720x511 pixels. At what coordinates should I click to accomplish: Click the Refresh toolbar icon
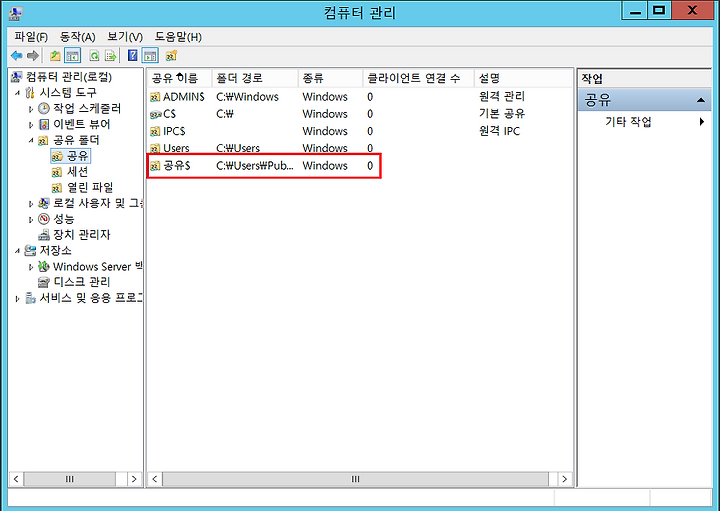[x=94, y=56]
